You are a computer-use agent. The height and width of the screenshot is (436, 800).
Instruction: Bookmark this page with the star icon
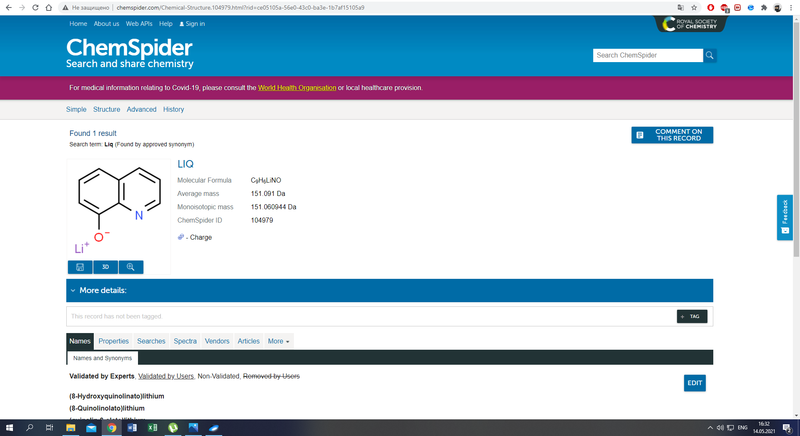(x=694, y=7)
